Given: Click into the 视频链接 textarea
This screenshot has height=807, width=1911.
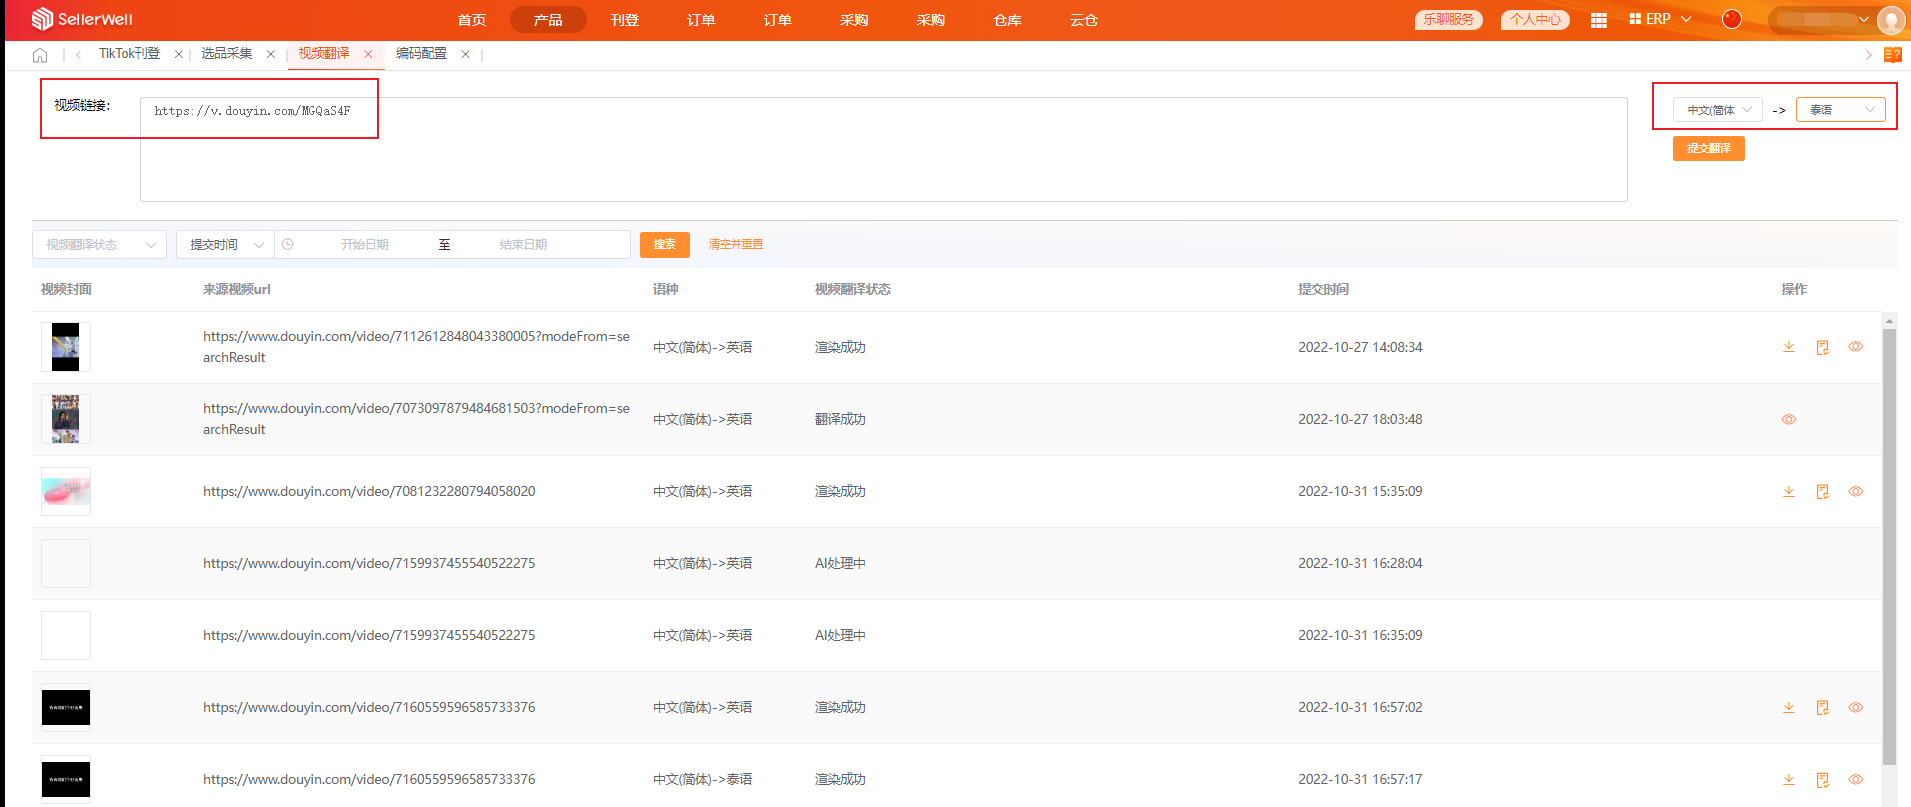Looking at the screenshot, I should [x=883, y=149].
